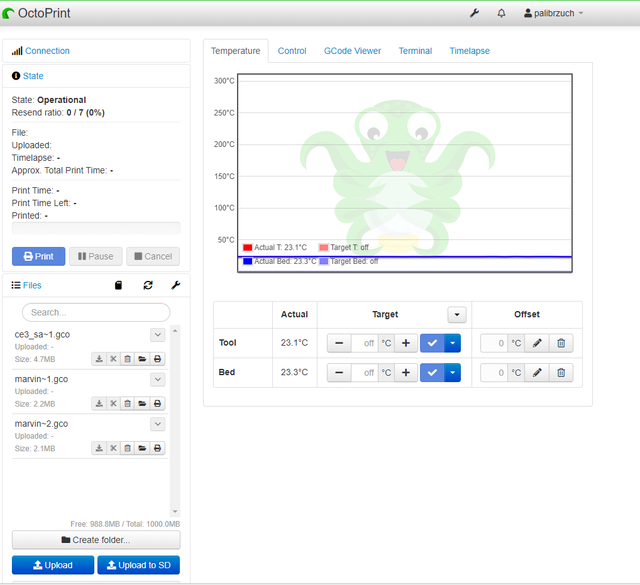Click the Upload to SD button
The height and width of the screenshot is (585, 640).
139,565
